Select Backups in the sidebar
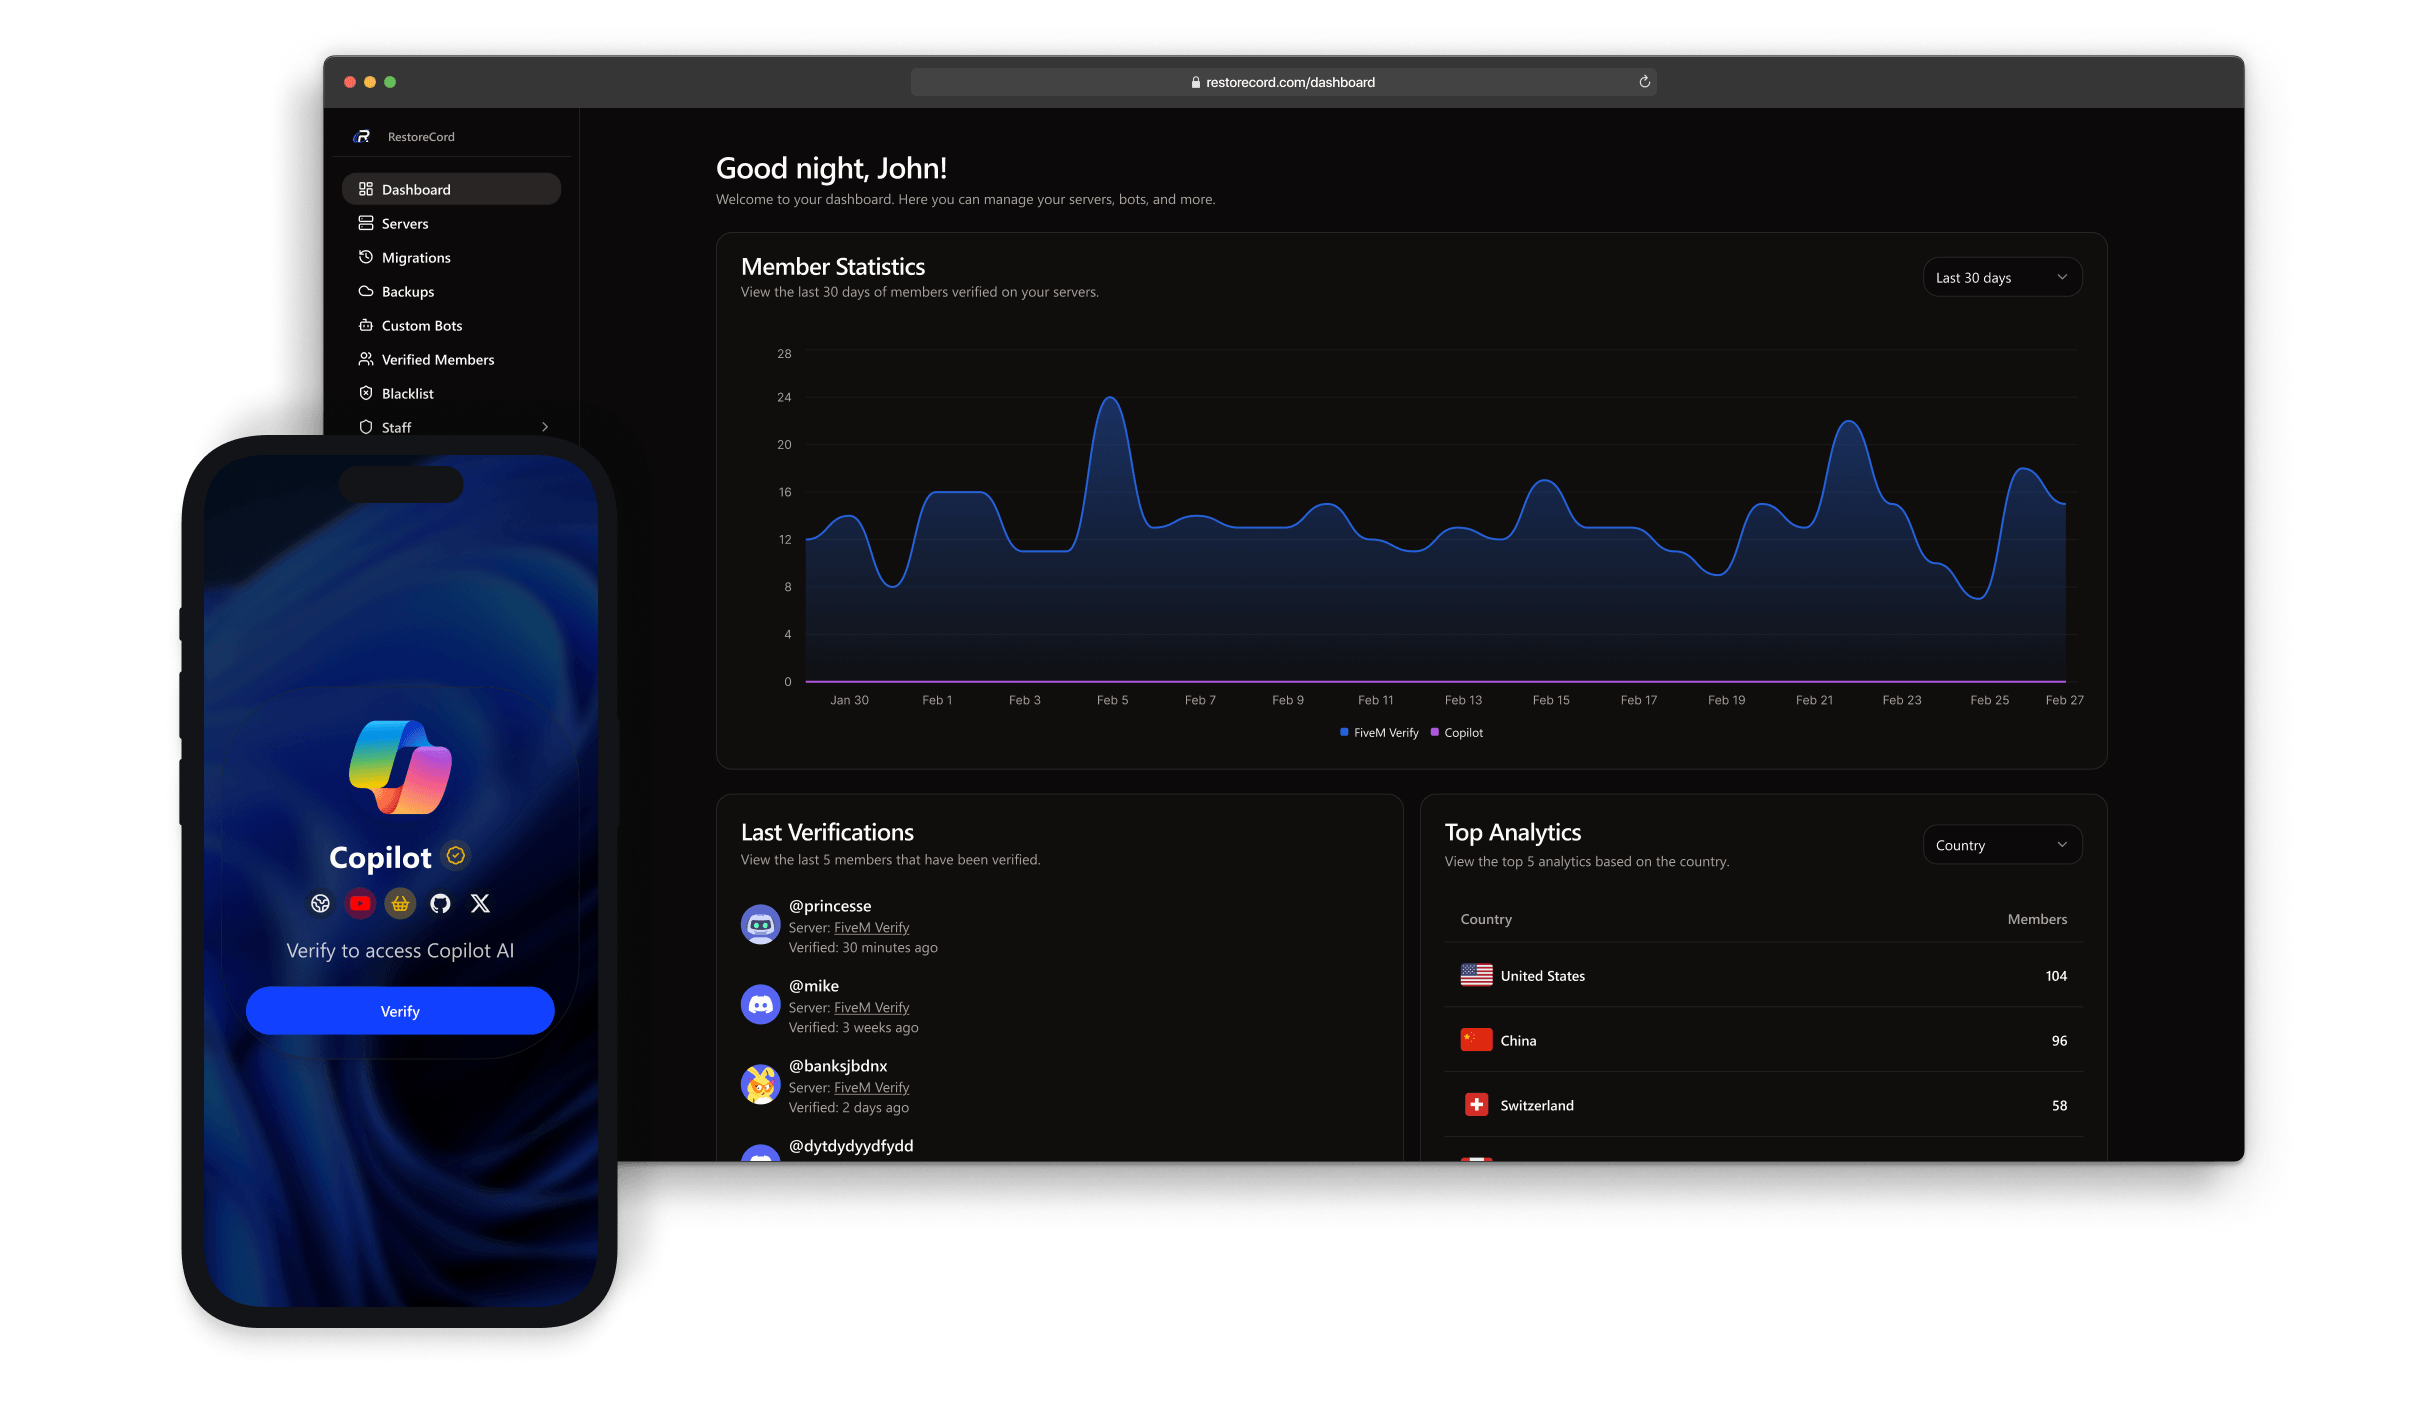Image resolution: width=2423 pixels, height=1428 pixels. coord(451,291)
